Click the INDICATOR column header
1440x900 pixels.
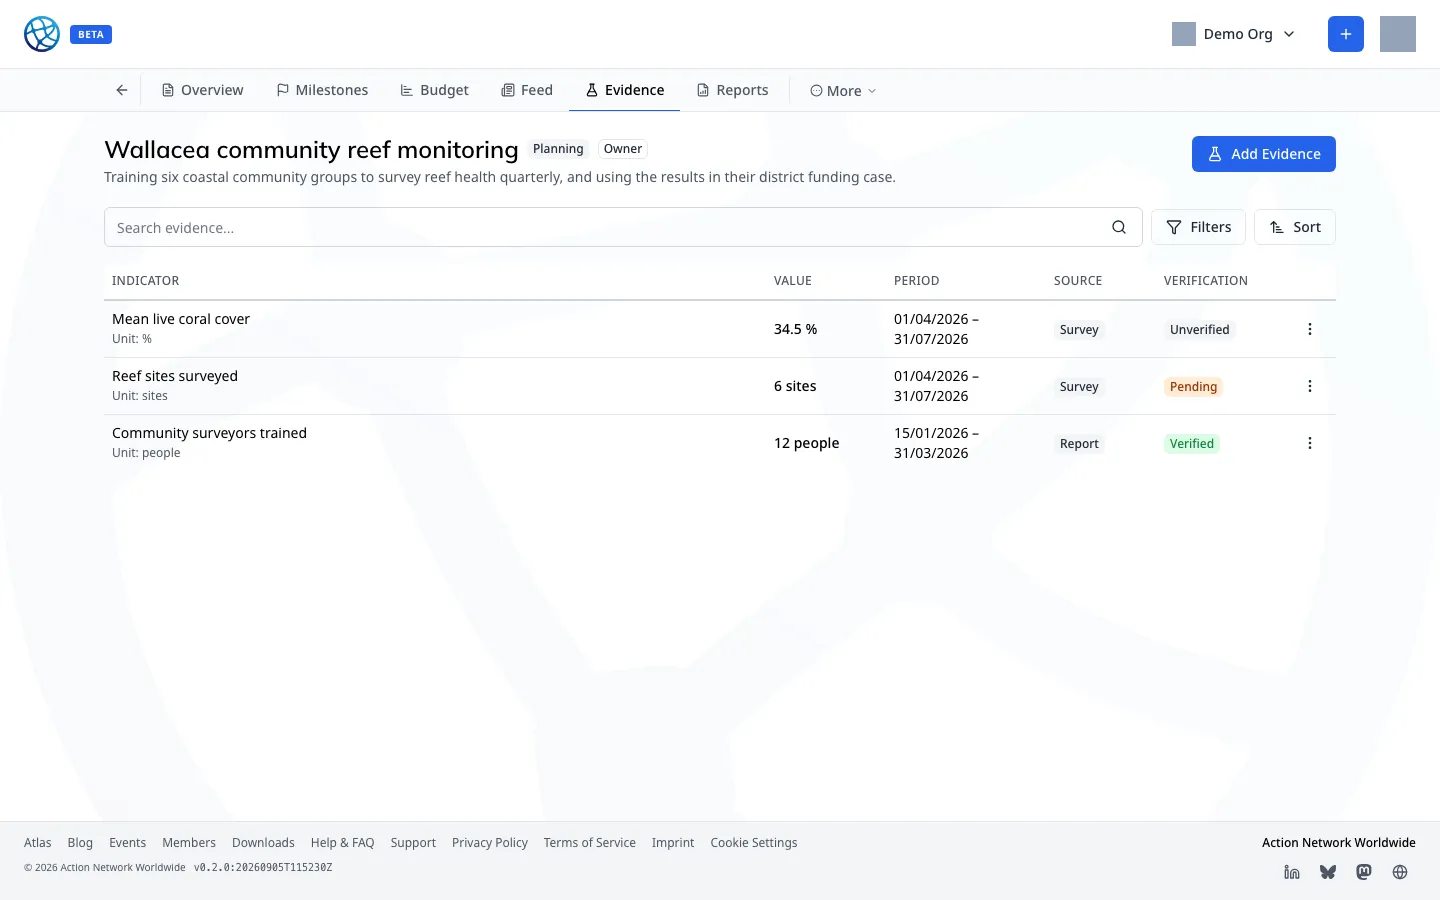point(146,281)
